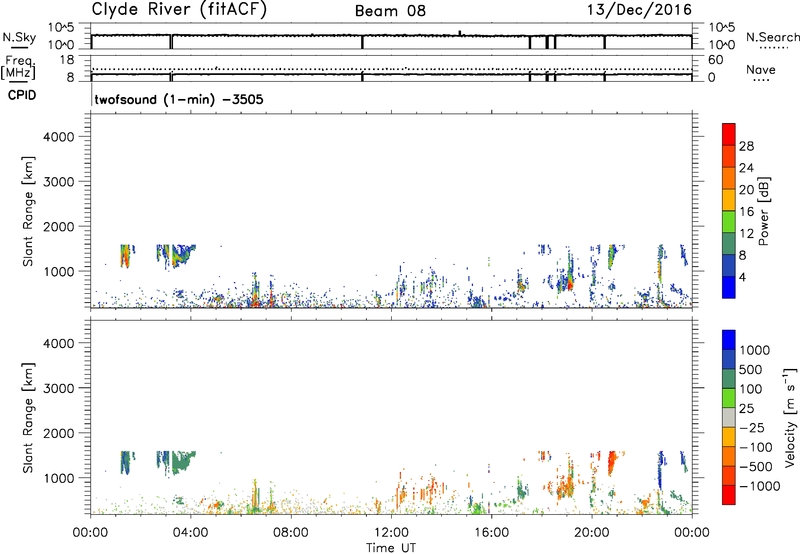
Task: Click '1000' range tick on power panel axis
Action: 58,271
